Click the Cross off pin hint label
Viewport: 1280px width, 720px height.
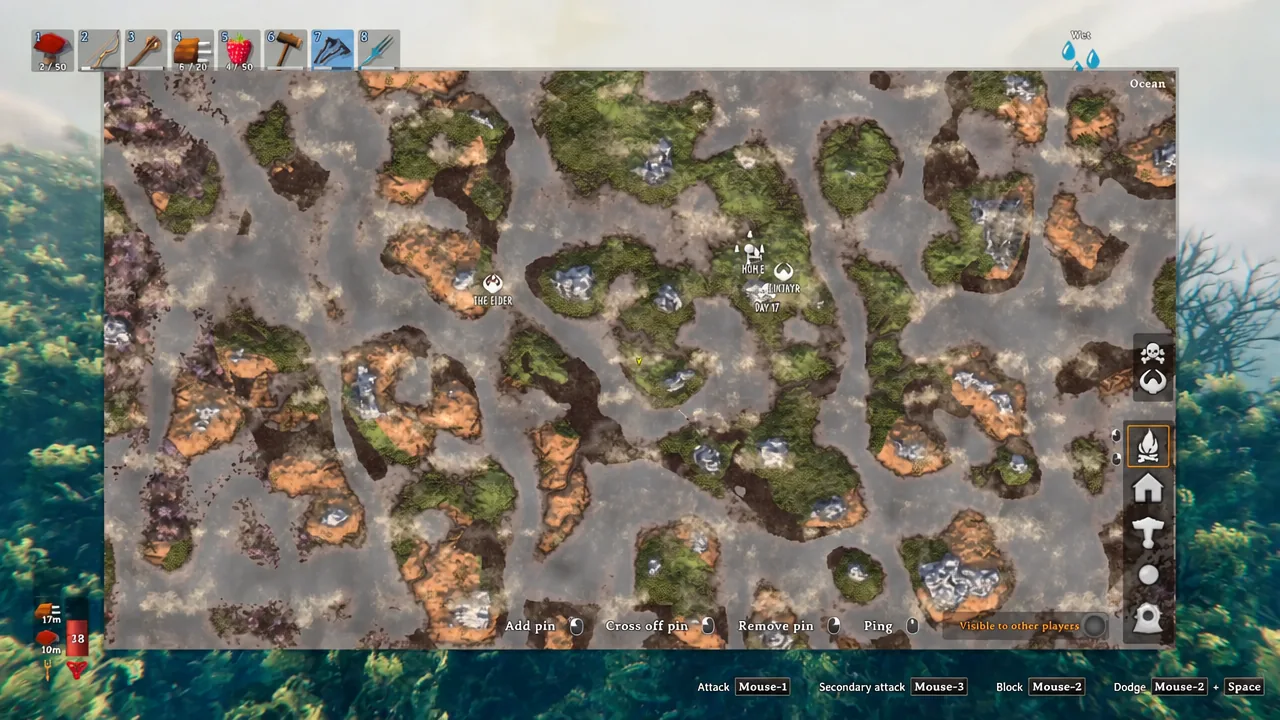tap(646, 626)
